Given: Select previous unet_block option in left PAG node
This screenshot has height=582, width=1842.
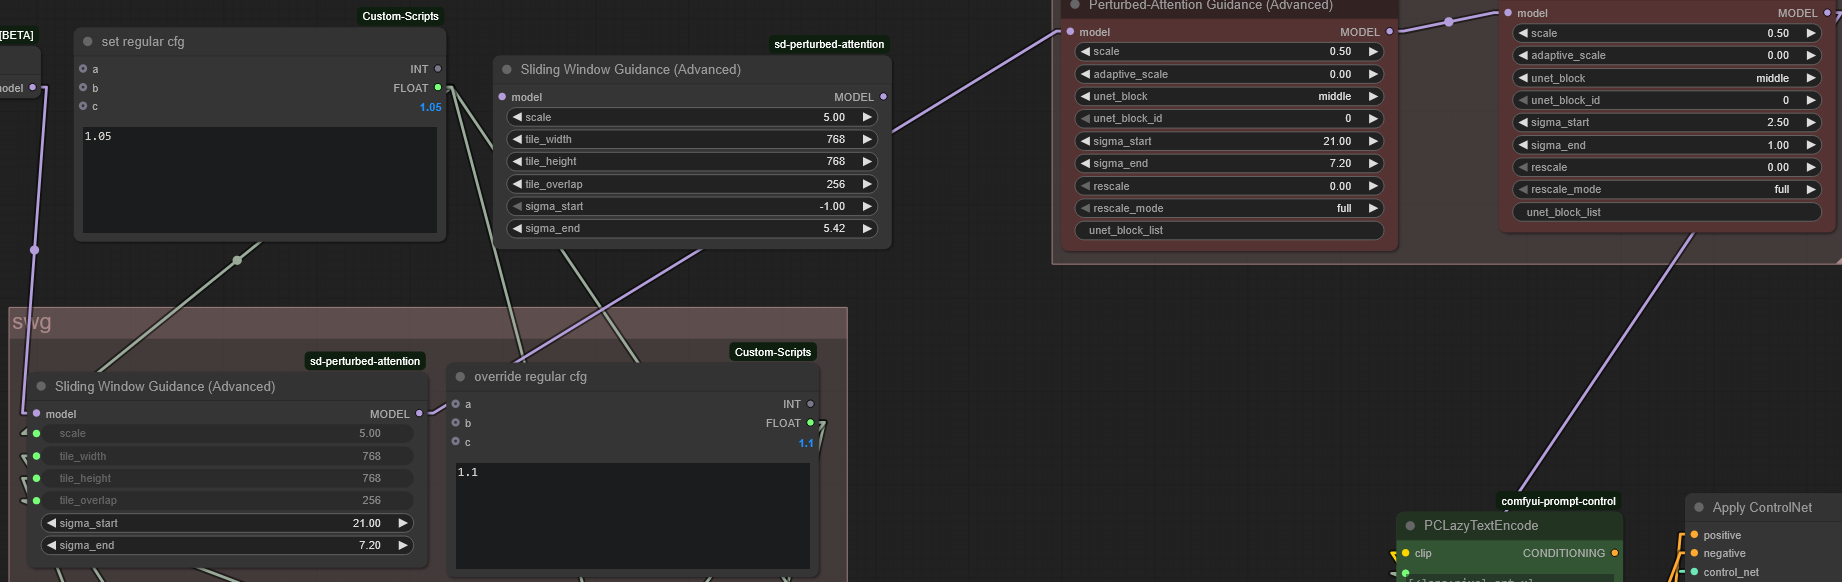Looking at the screenshot, I should (1085, 96).
